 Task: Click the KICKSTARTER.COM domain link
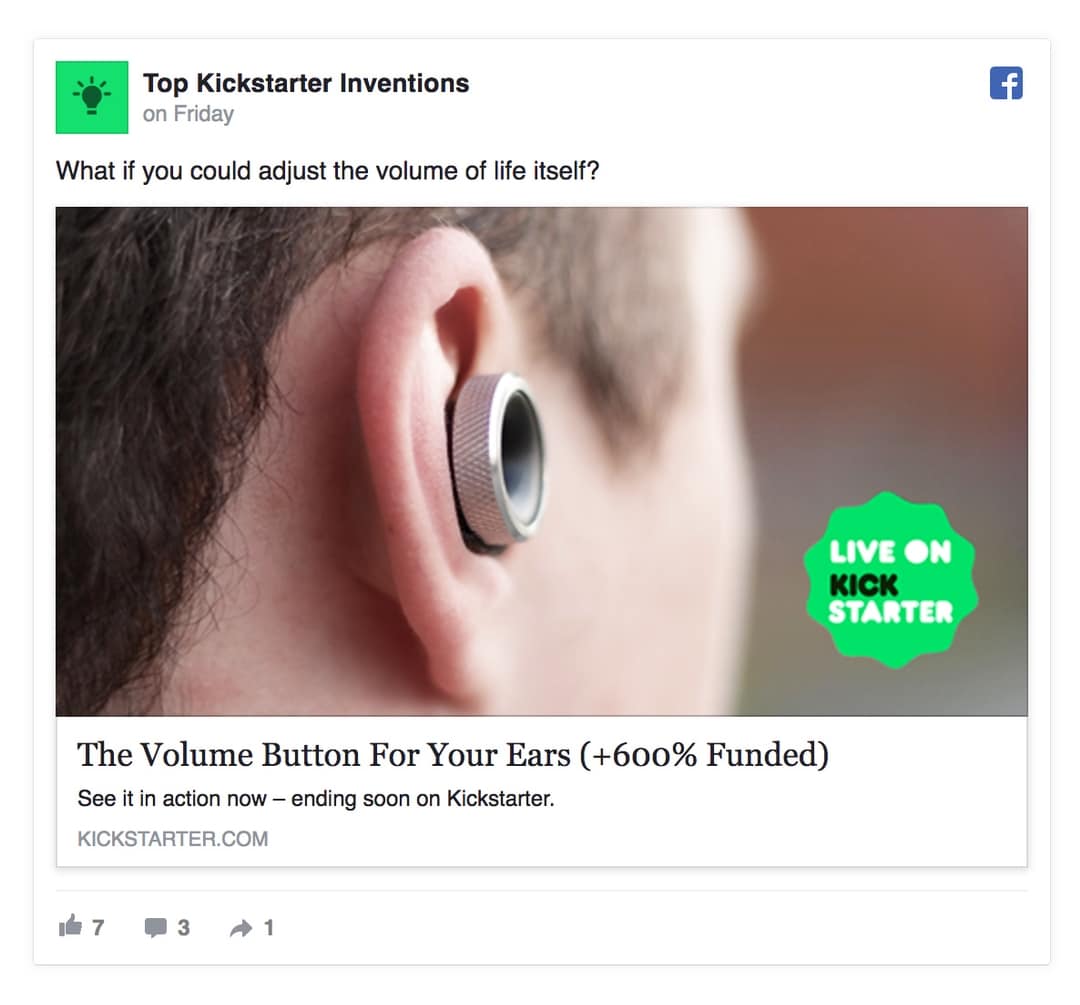pyautogui.click(x=173, y=838)
